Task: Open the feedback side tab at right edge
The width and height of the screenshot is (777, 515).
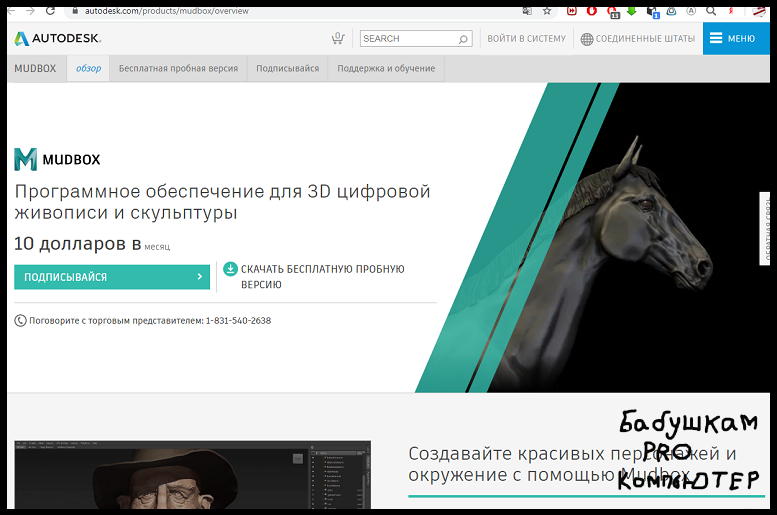Action: [765, 228]
